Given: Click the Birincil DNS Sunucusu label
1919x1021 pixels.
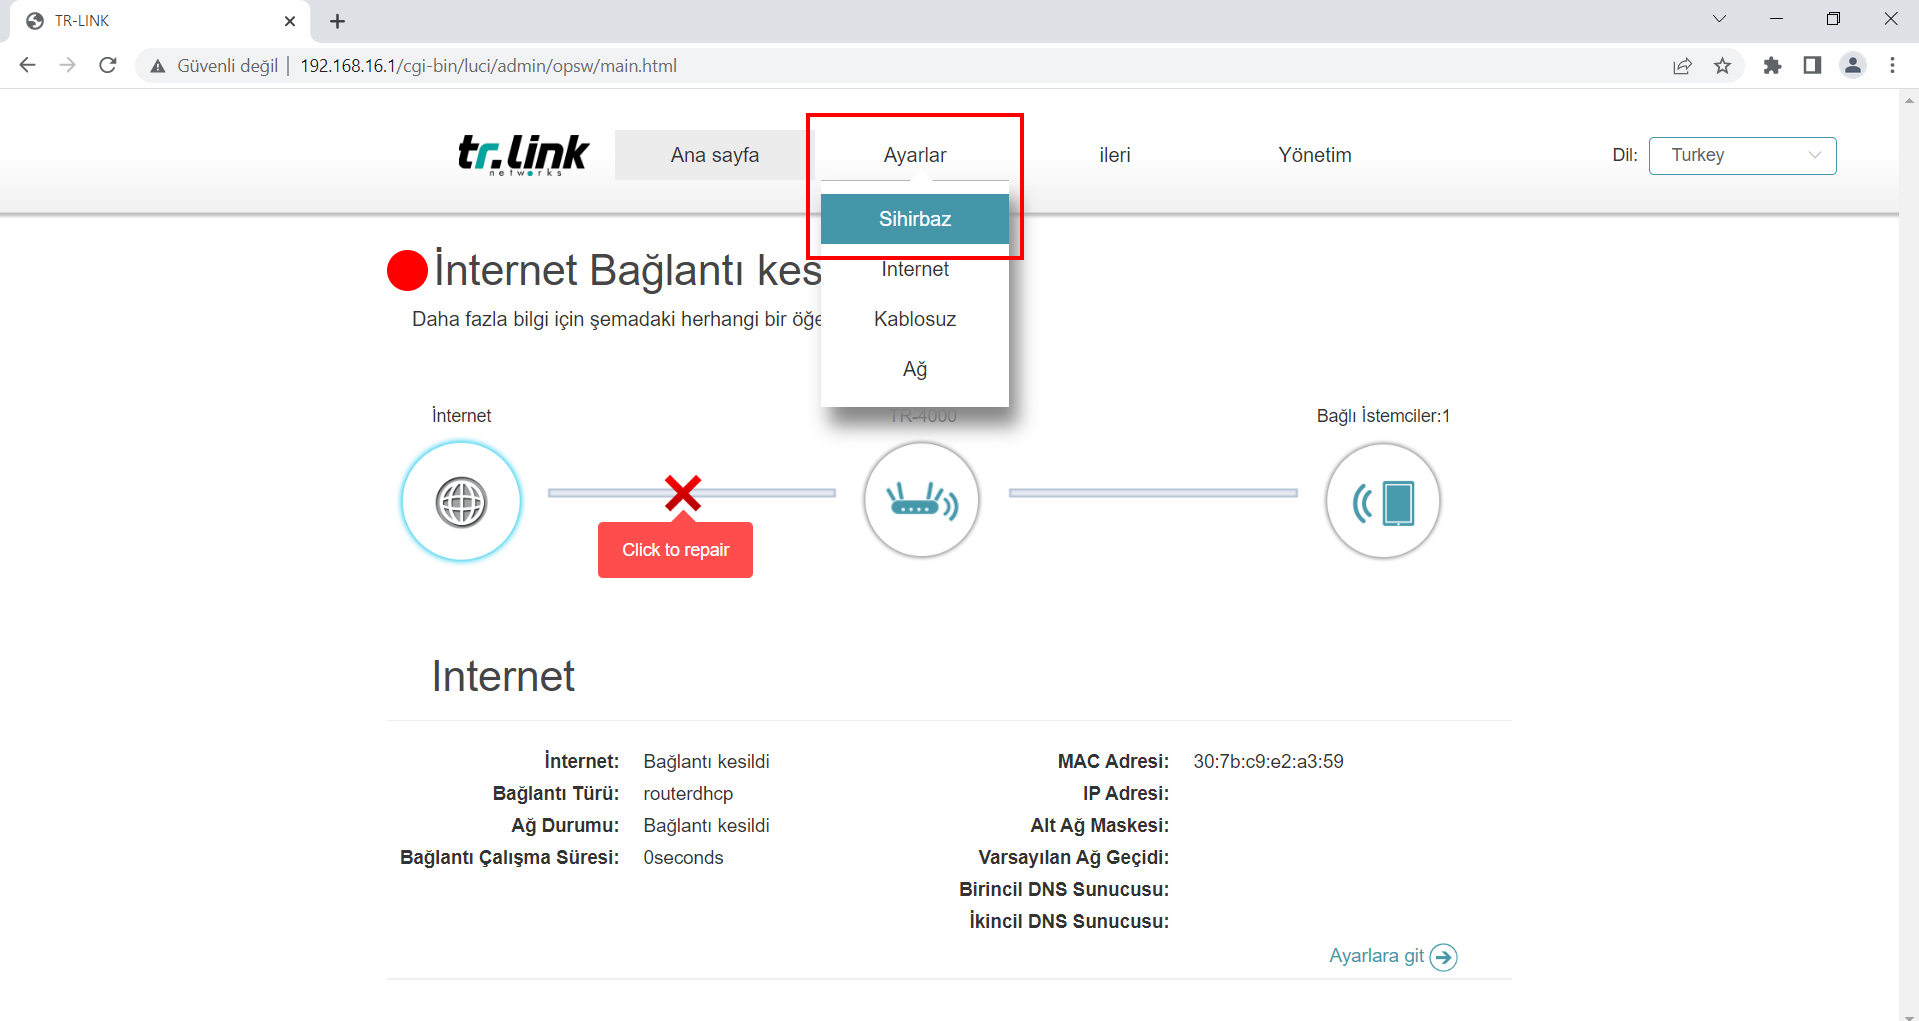Looking at the screenshot, I should tap(1064, 890).
